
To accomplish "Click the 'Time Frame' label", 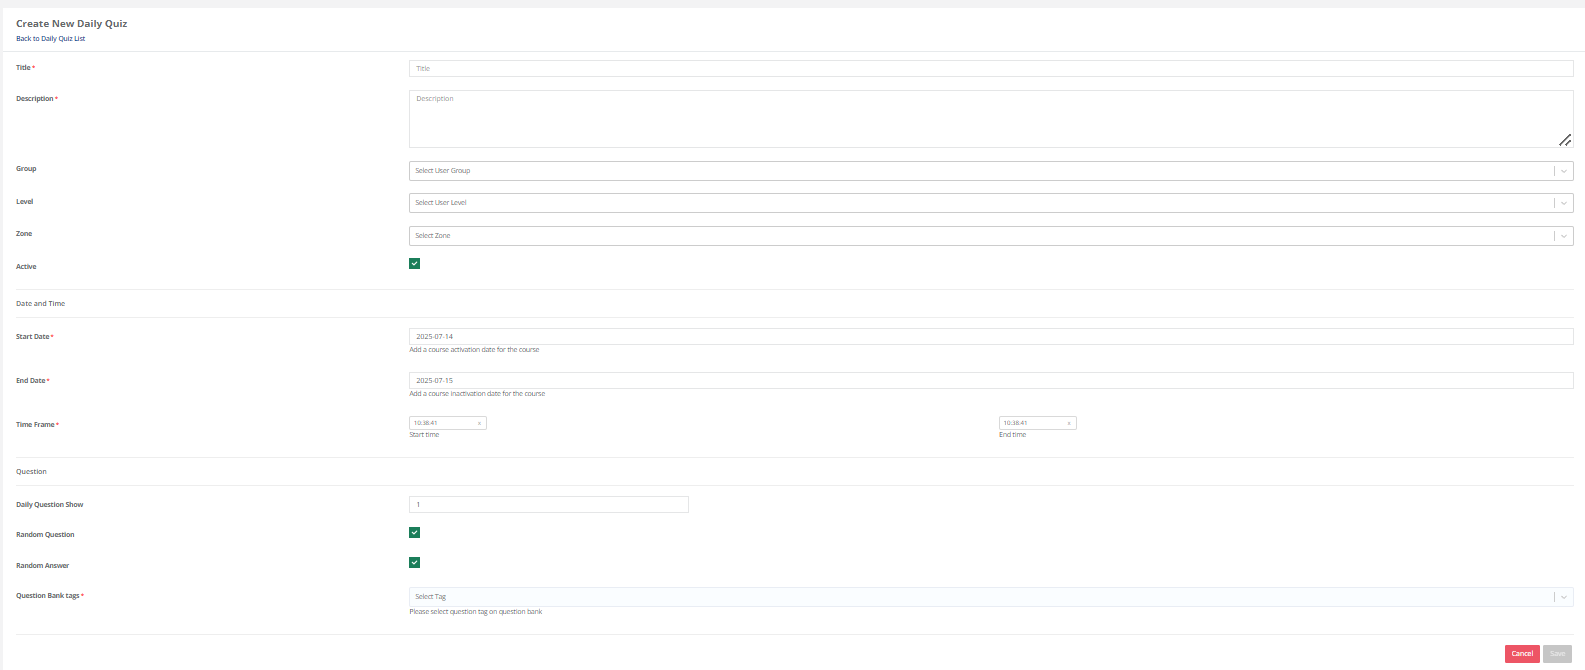I will click(35, 425).
